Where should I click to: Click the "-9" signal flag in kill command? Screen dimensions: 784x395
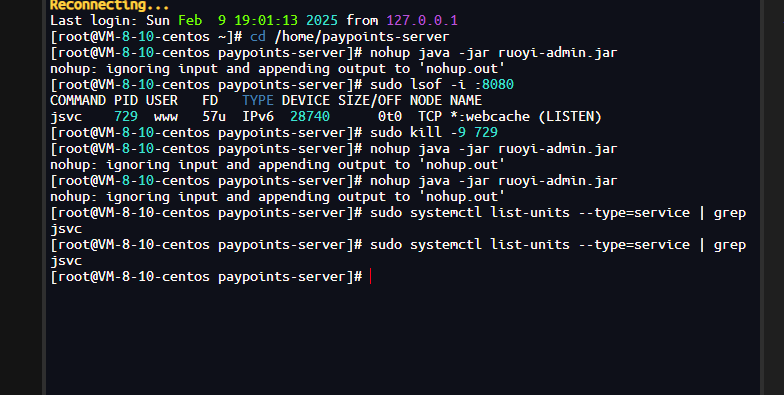(458, 132)
